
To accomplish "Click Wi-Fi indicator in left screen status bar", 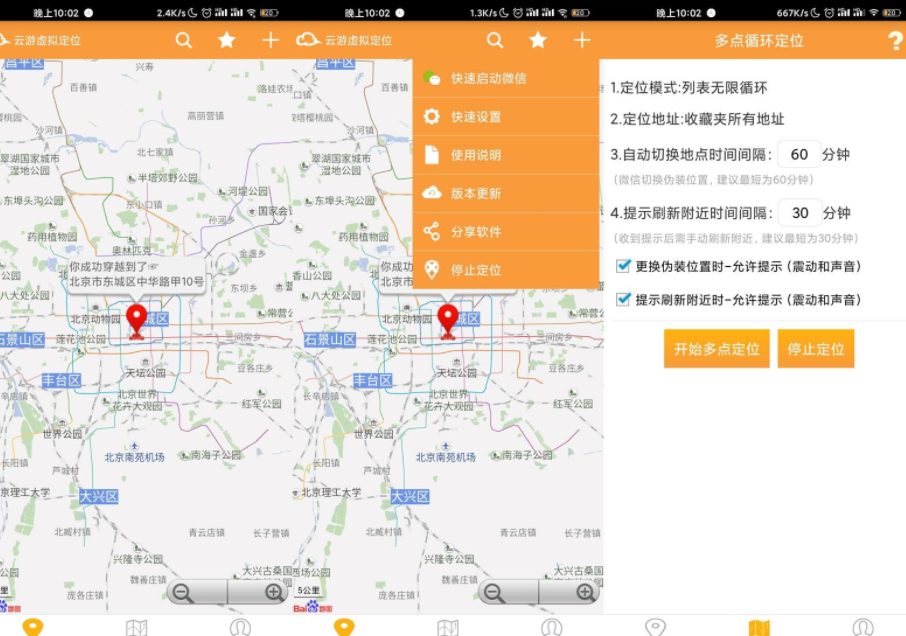I will coord(251,12).
